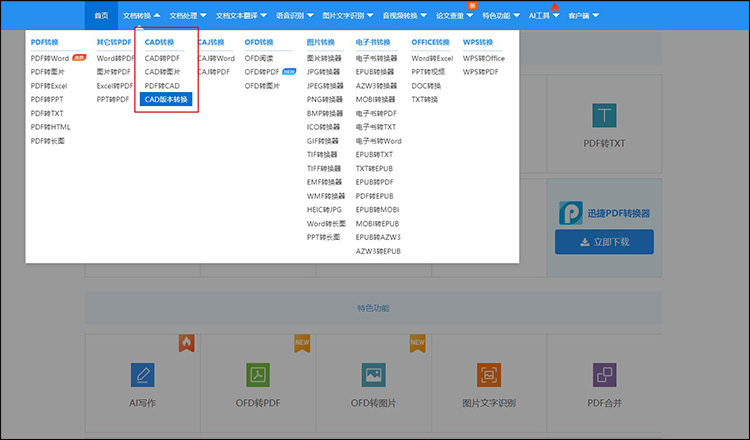Click the JPG转换器 link
750x440 pixels.
pos(323,72)
